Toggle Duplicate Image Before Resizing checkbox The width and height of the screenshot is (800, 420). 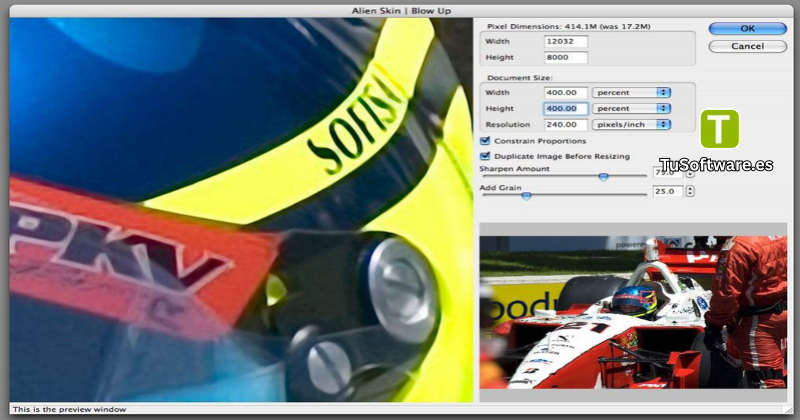click(485, 156)
